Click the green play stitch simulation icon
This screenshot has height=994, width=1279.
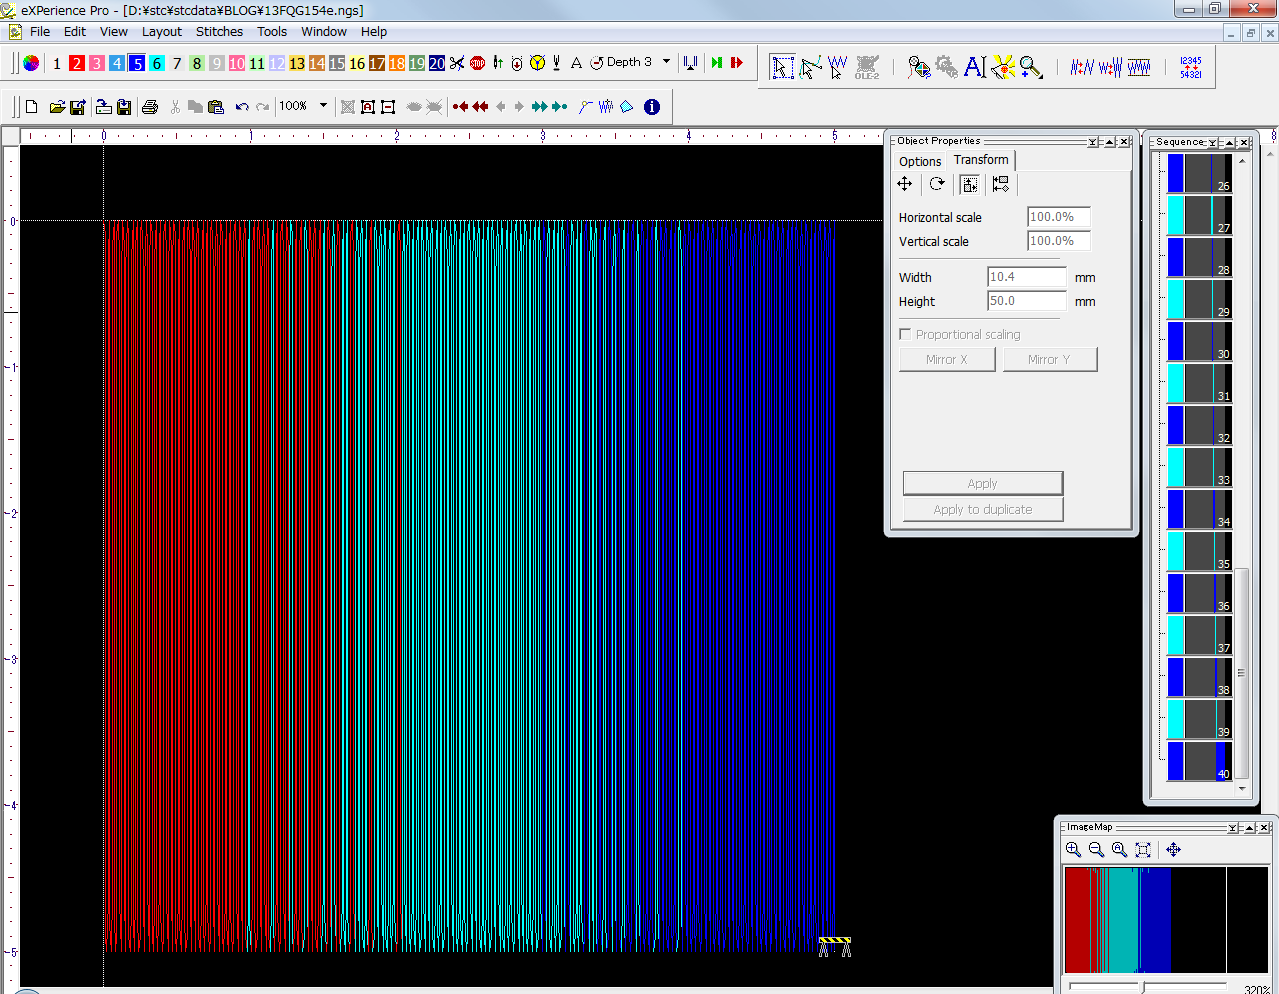click(x=717, y=63)
